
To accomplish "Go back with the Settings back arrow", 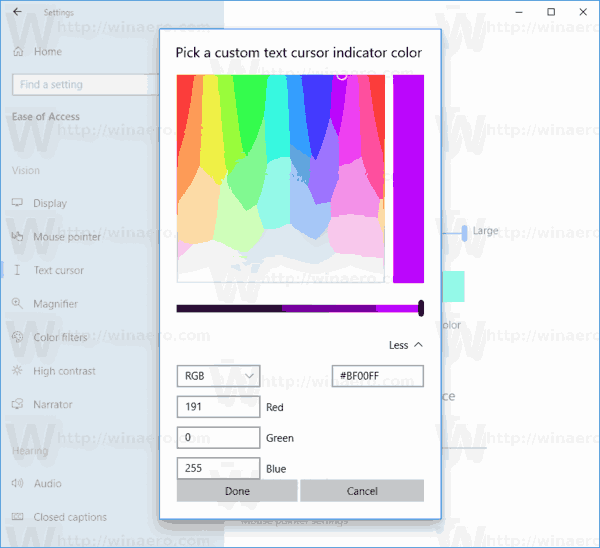I will tap(17, 12).
